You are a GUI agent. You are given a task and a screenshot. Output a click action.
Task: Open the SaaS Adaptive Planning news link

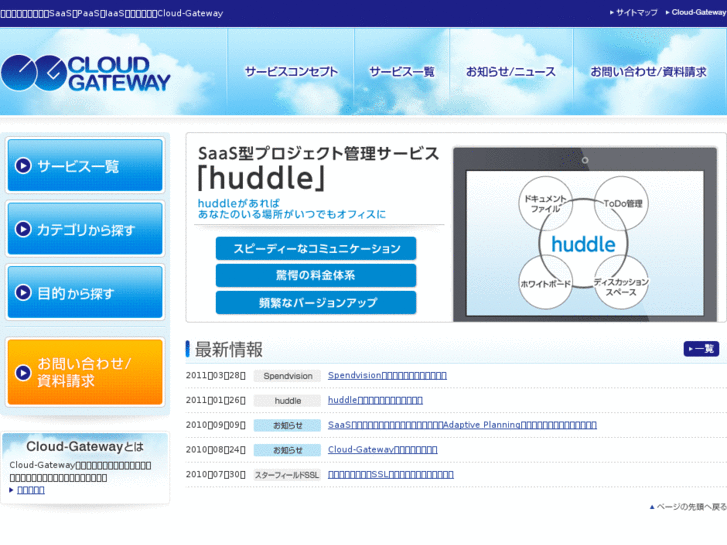tap(462, 424)
